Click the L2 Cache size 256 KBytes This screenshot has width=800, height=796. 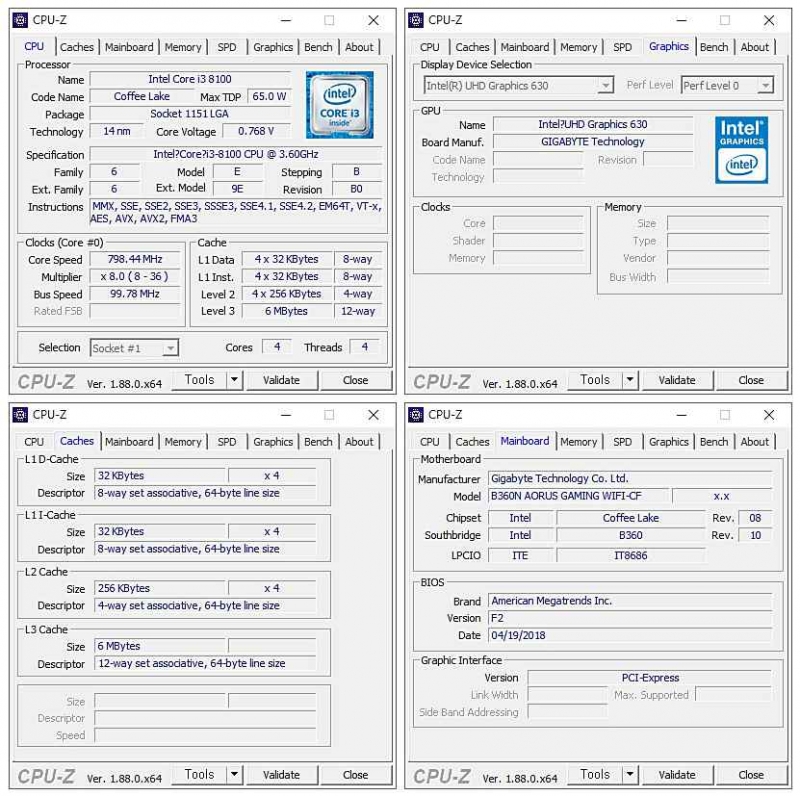pyautogui.click(x=160, y=588)
